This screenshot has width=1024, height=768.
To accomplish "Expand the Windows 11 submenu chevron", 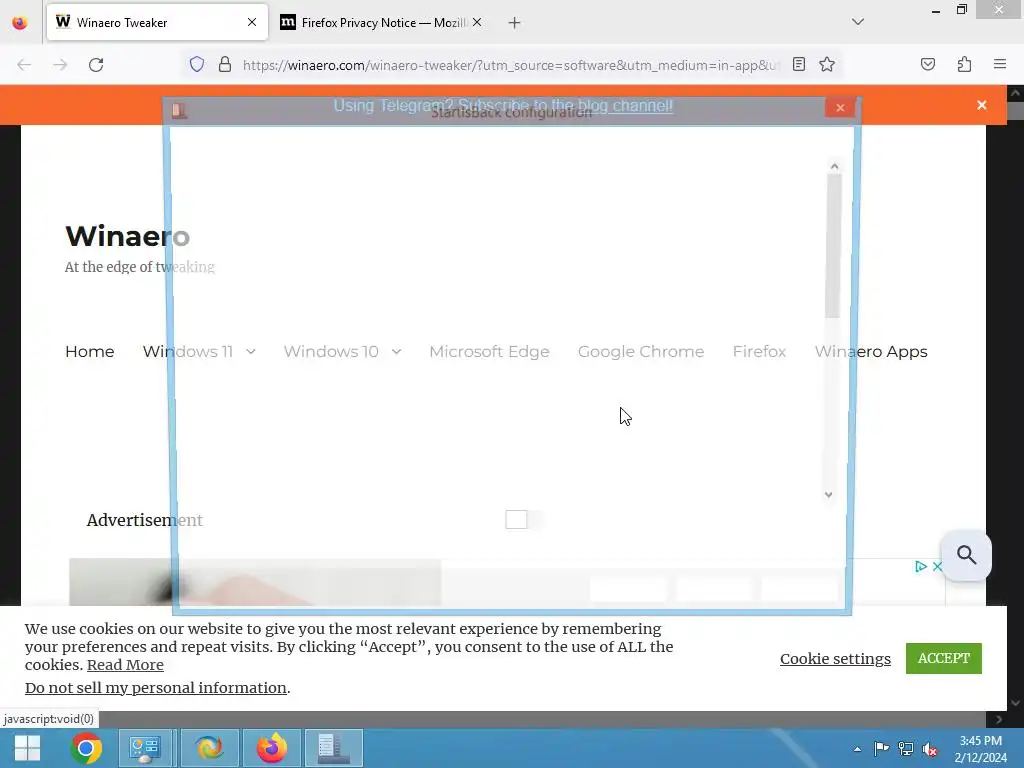I will tap(251, 351).
